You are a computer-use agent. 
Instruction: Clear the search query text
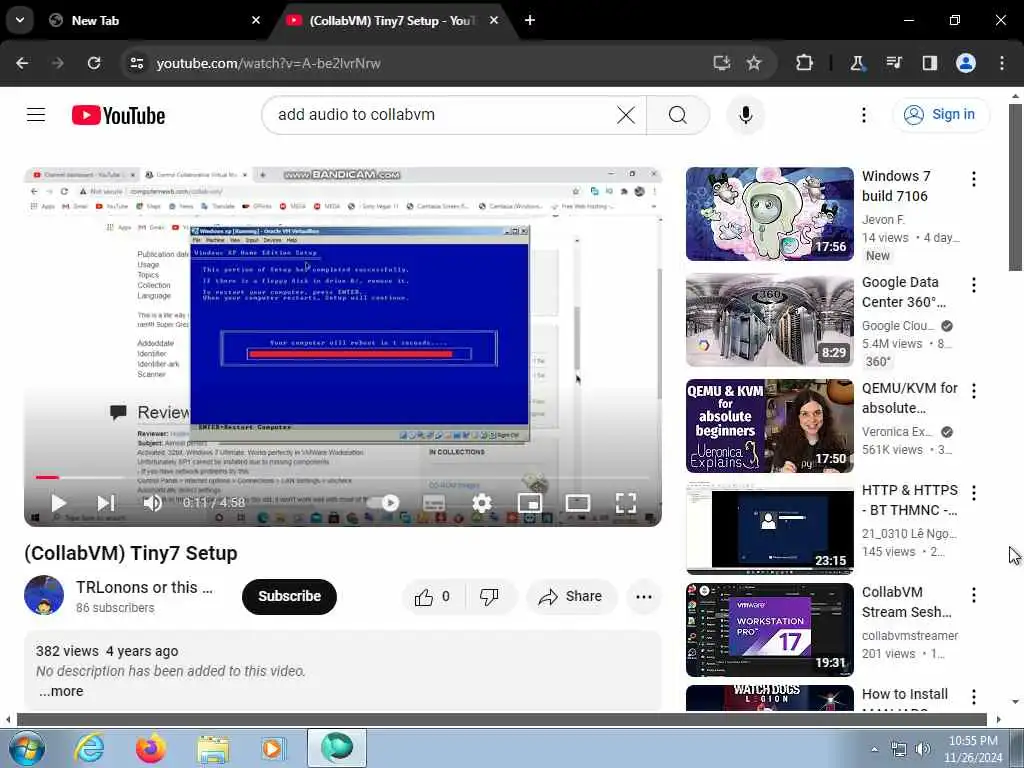click(626, 115)
